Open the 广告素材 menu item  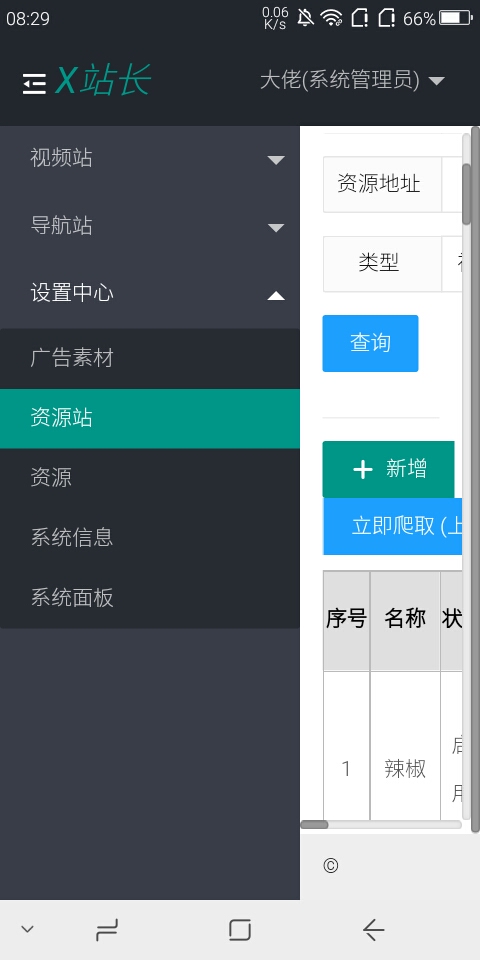pyautogui.click(x=150, y=359)
